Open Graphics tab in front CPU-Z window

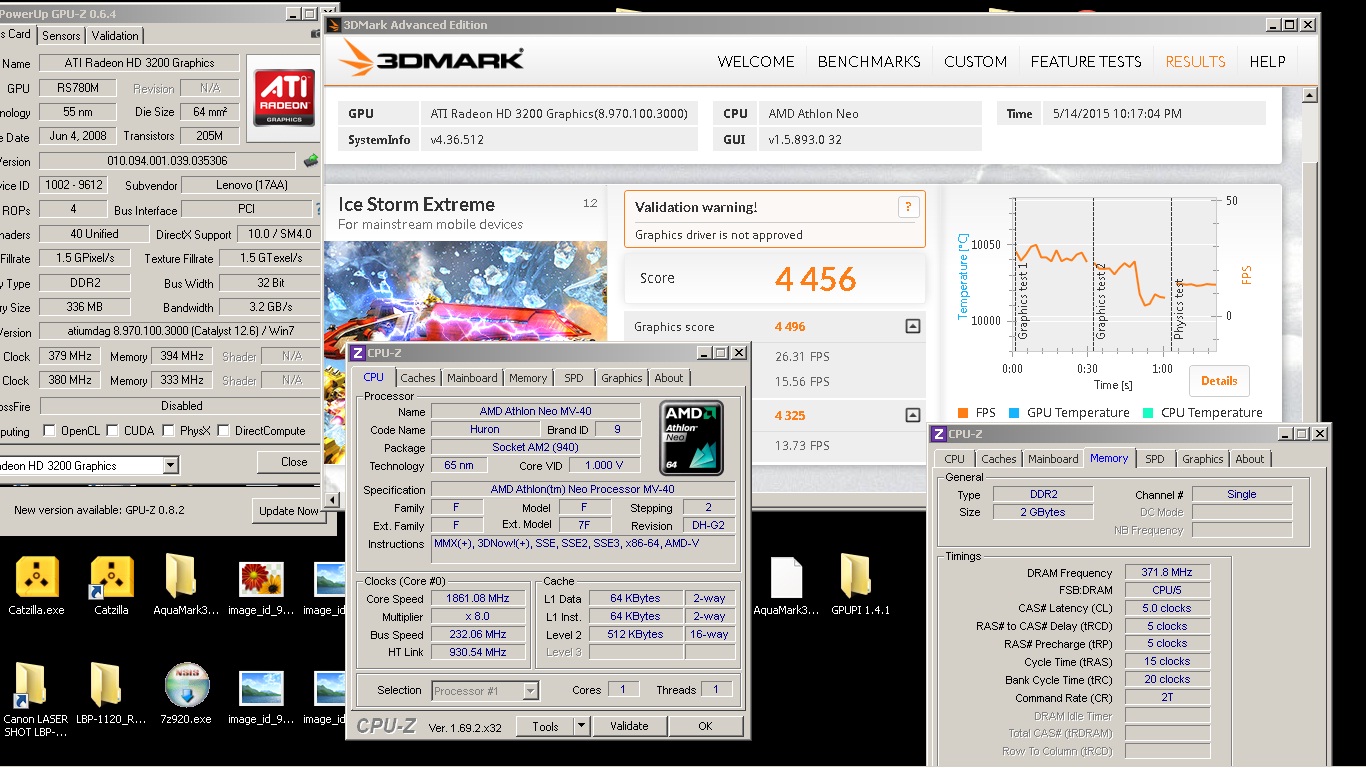[x=622, y=378]
